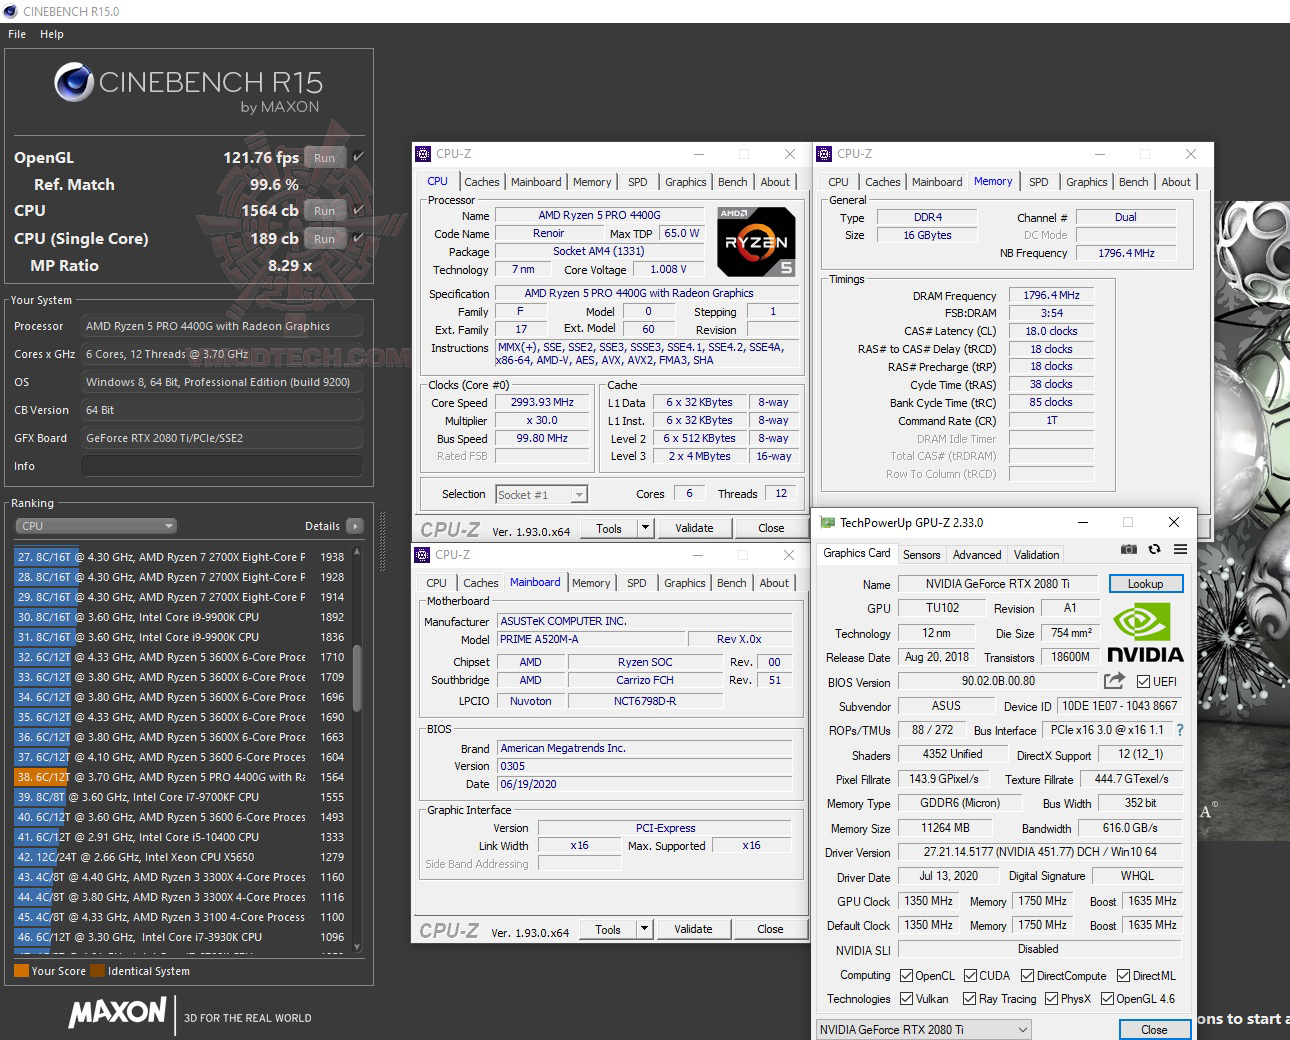Switch to the Sensors tab in GPU-Z
The width and height of the screenshot is (1290, 1040).
click(x=921, y=554)
